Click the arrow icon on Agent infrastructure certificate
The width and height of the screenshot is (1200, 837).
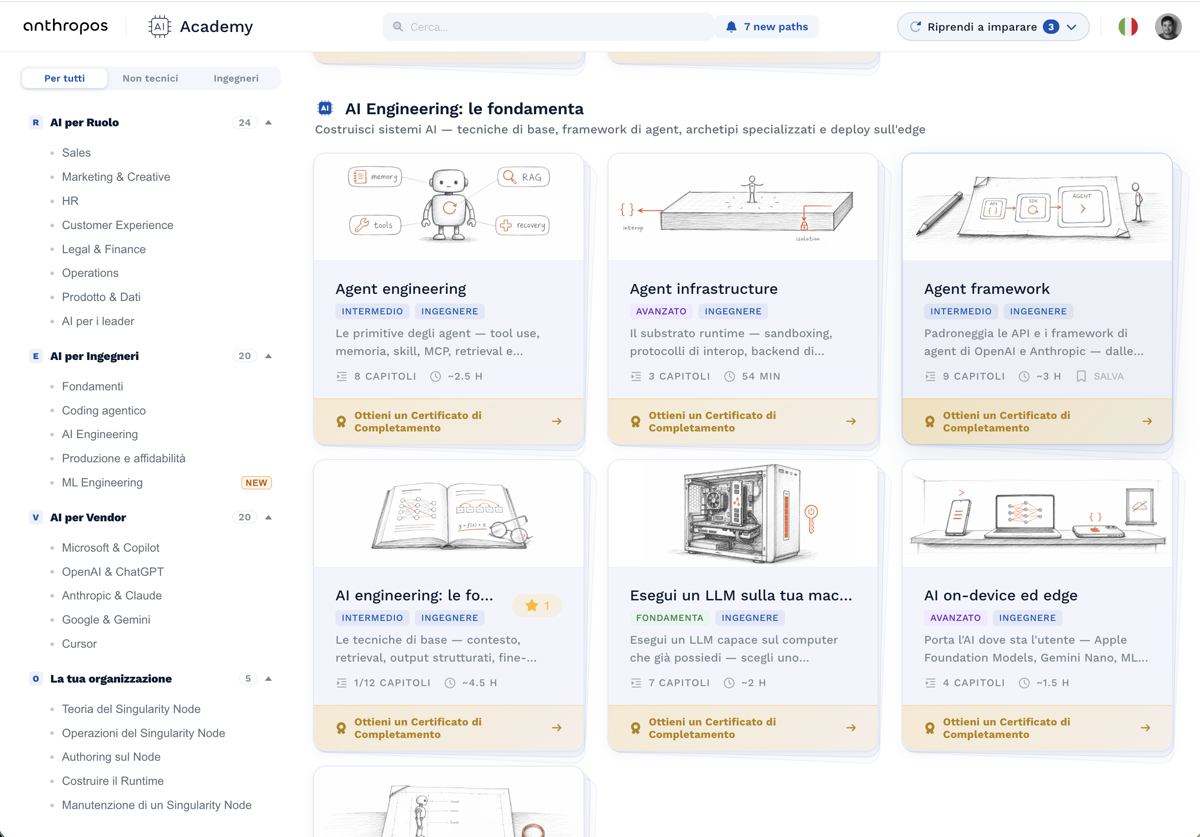point(851,422)
